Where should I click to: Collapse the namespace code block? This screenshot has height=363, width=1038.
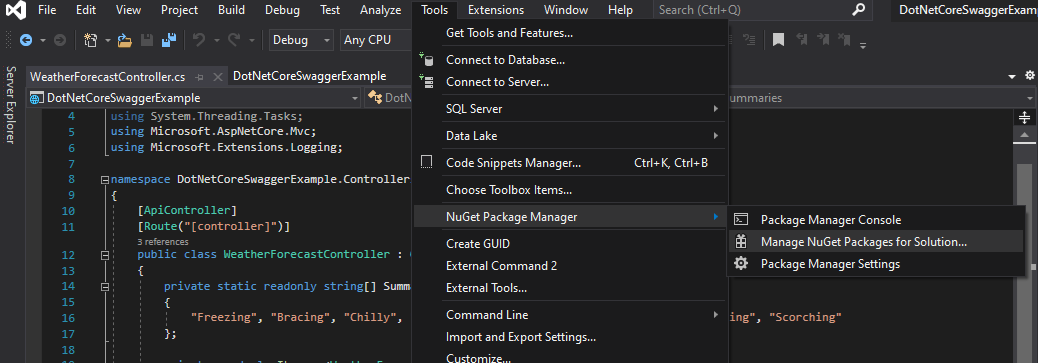point(104,180)
